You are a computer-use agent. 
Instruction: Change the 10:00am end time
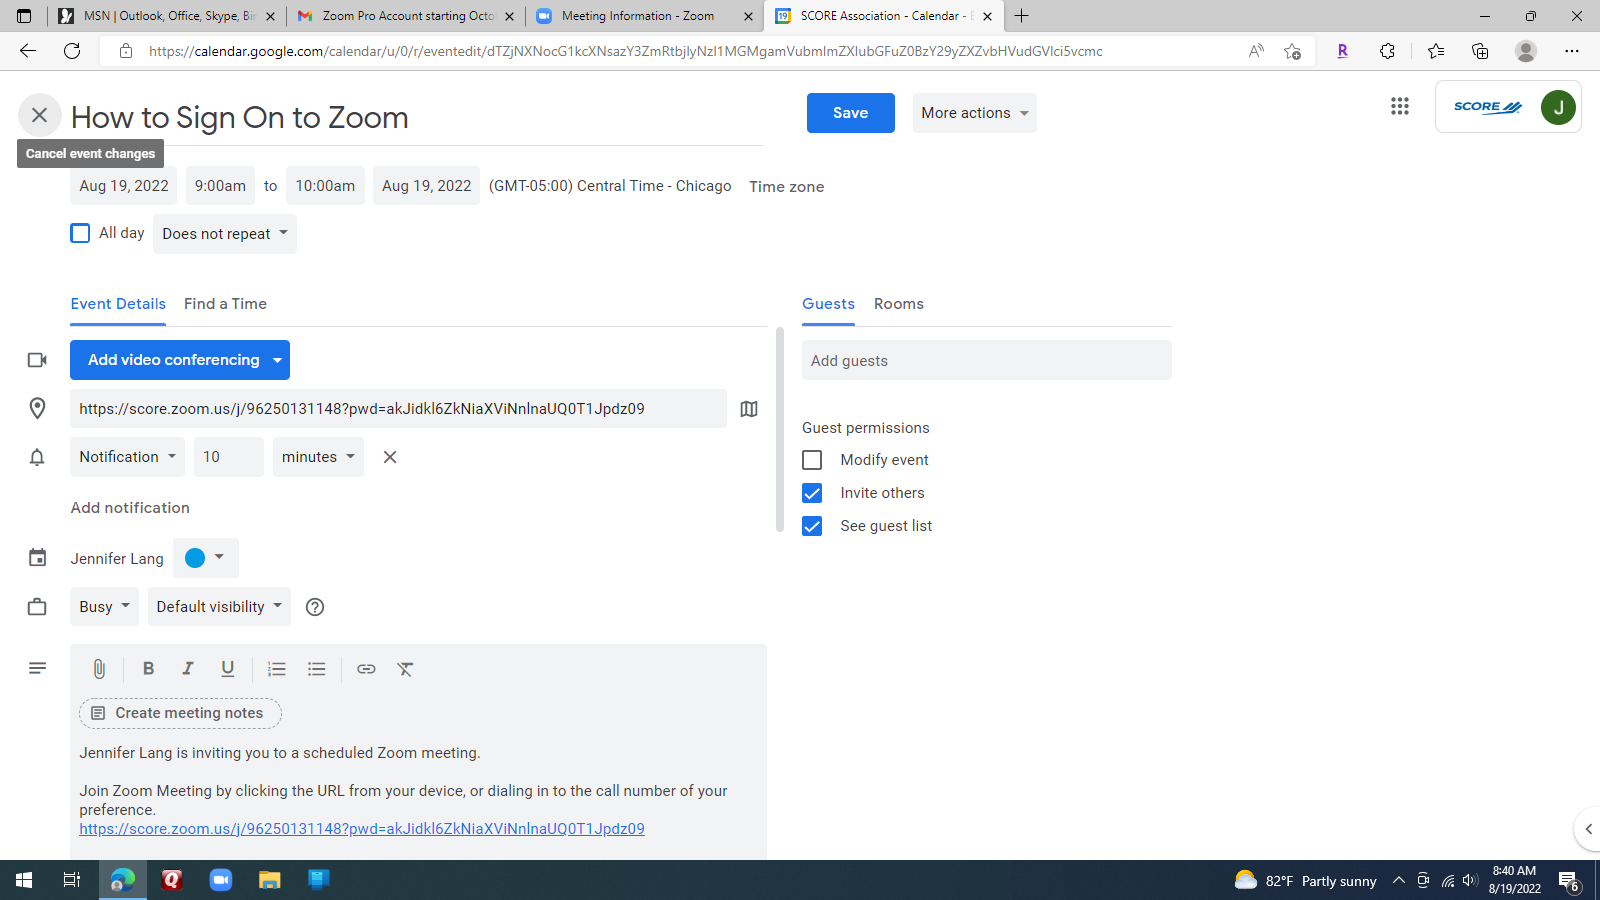325,186
